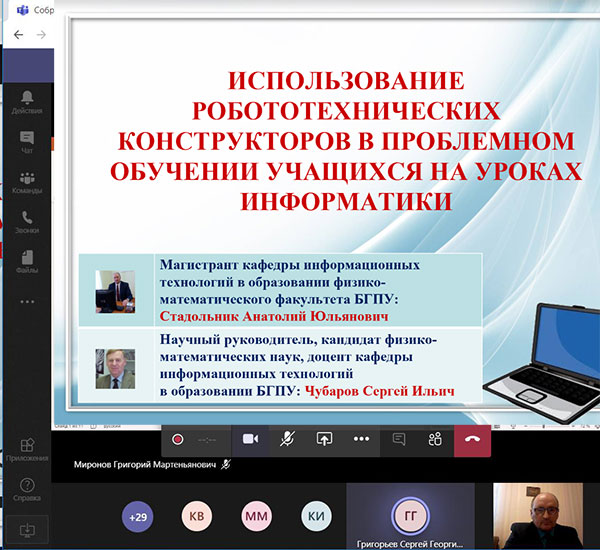
Task: Go back with the back arrow
Action: [19, 34]
